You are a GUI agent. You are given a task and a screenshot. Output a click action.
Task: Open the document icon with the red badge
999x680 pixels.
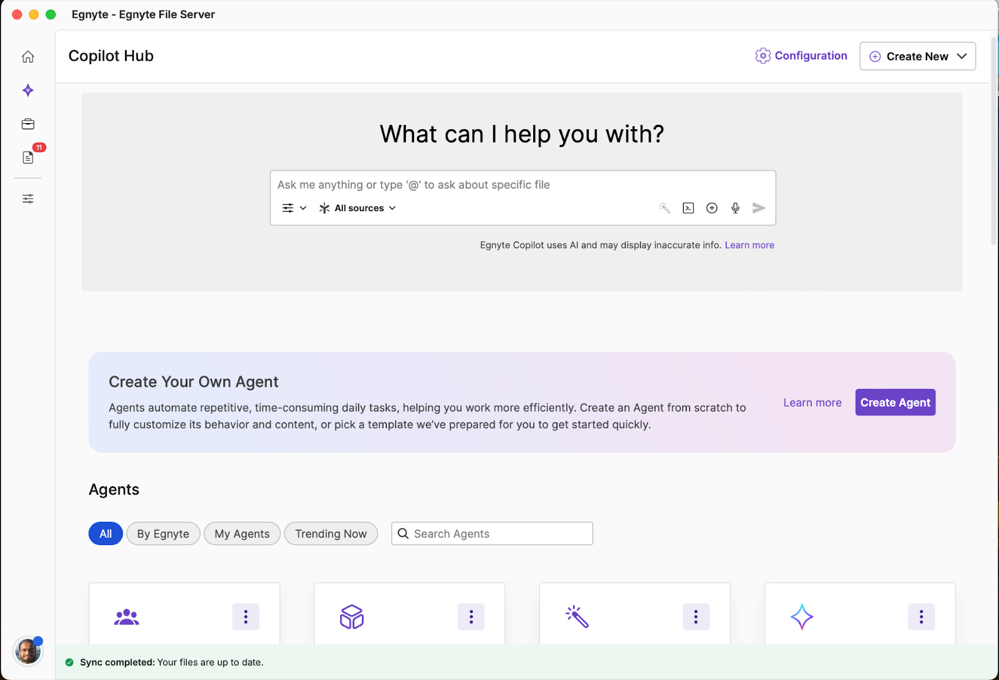27,157
